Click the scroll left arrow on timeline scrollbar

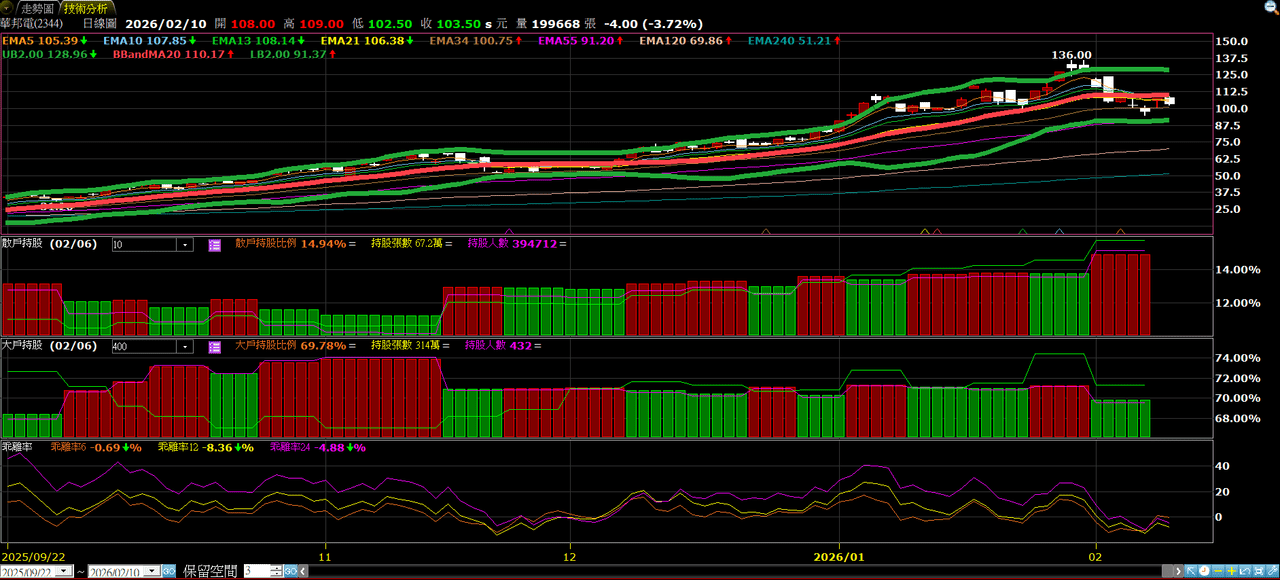303,571
